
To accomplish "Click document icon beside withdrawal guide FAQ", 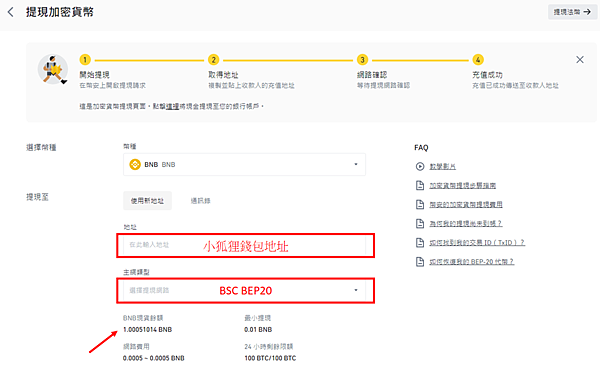I will pyautogui.click(x=420, y=186).
